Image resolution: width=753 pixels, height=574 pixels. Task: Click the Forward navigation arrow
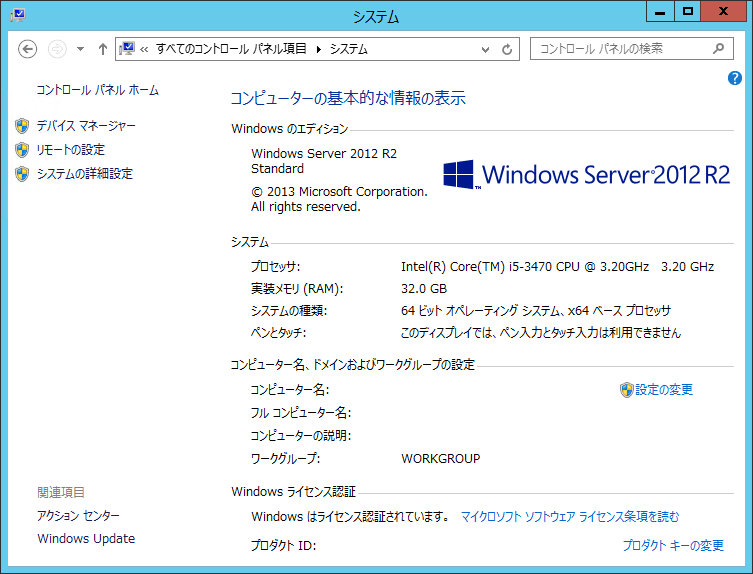[x=57, y=49]
